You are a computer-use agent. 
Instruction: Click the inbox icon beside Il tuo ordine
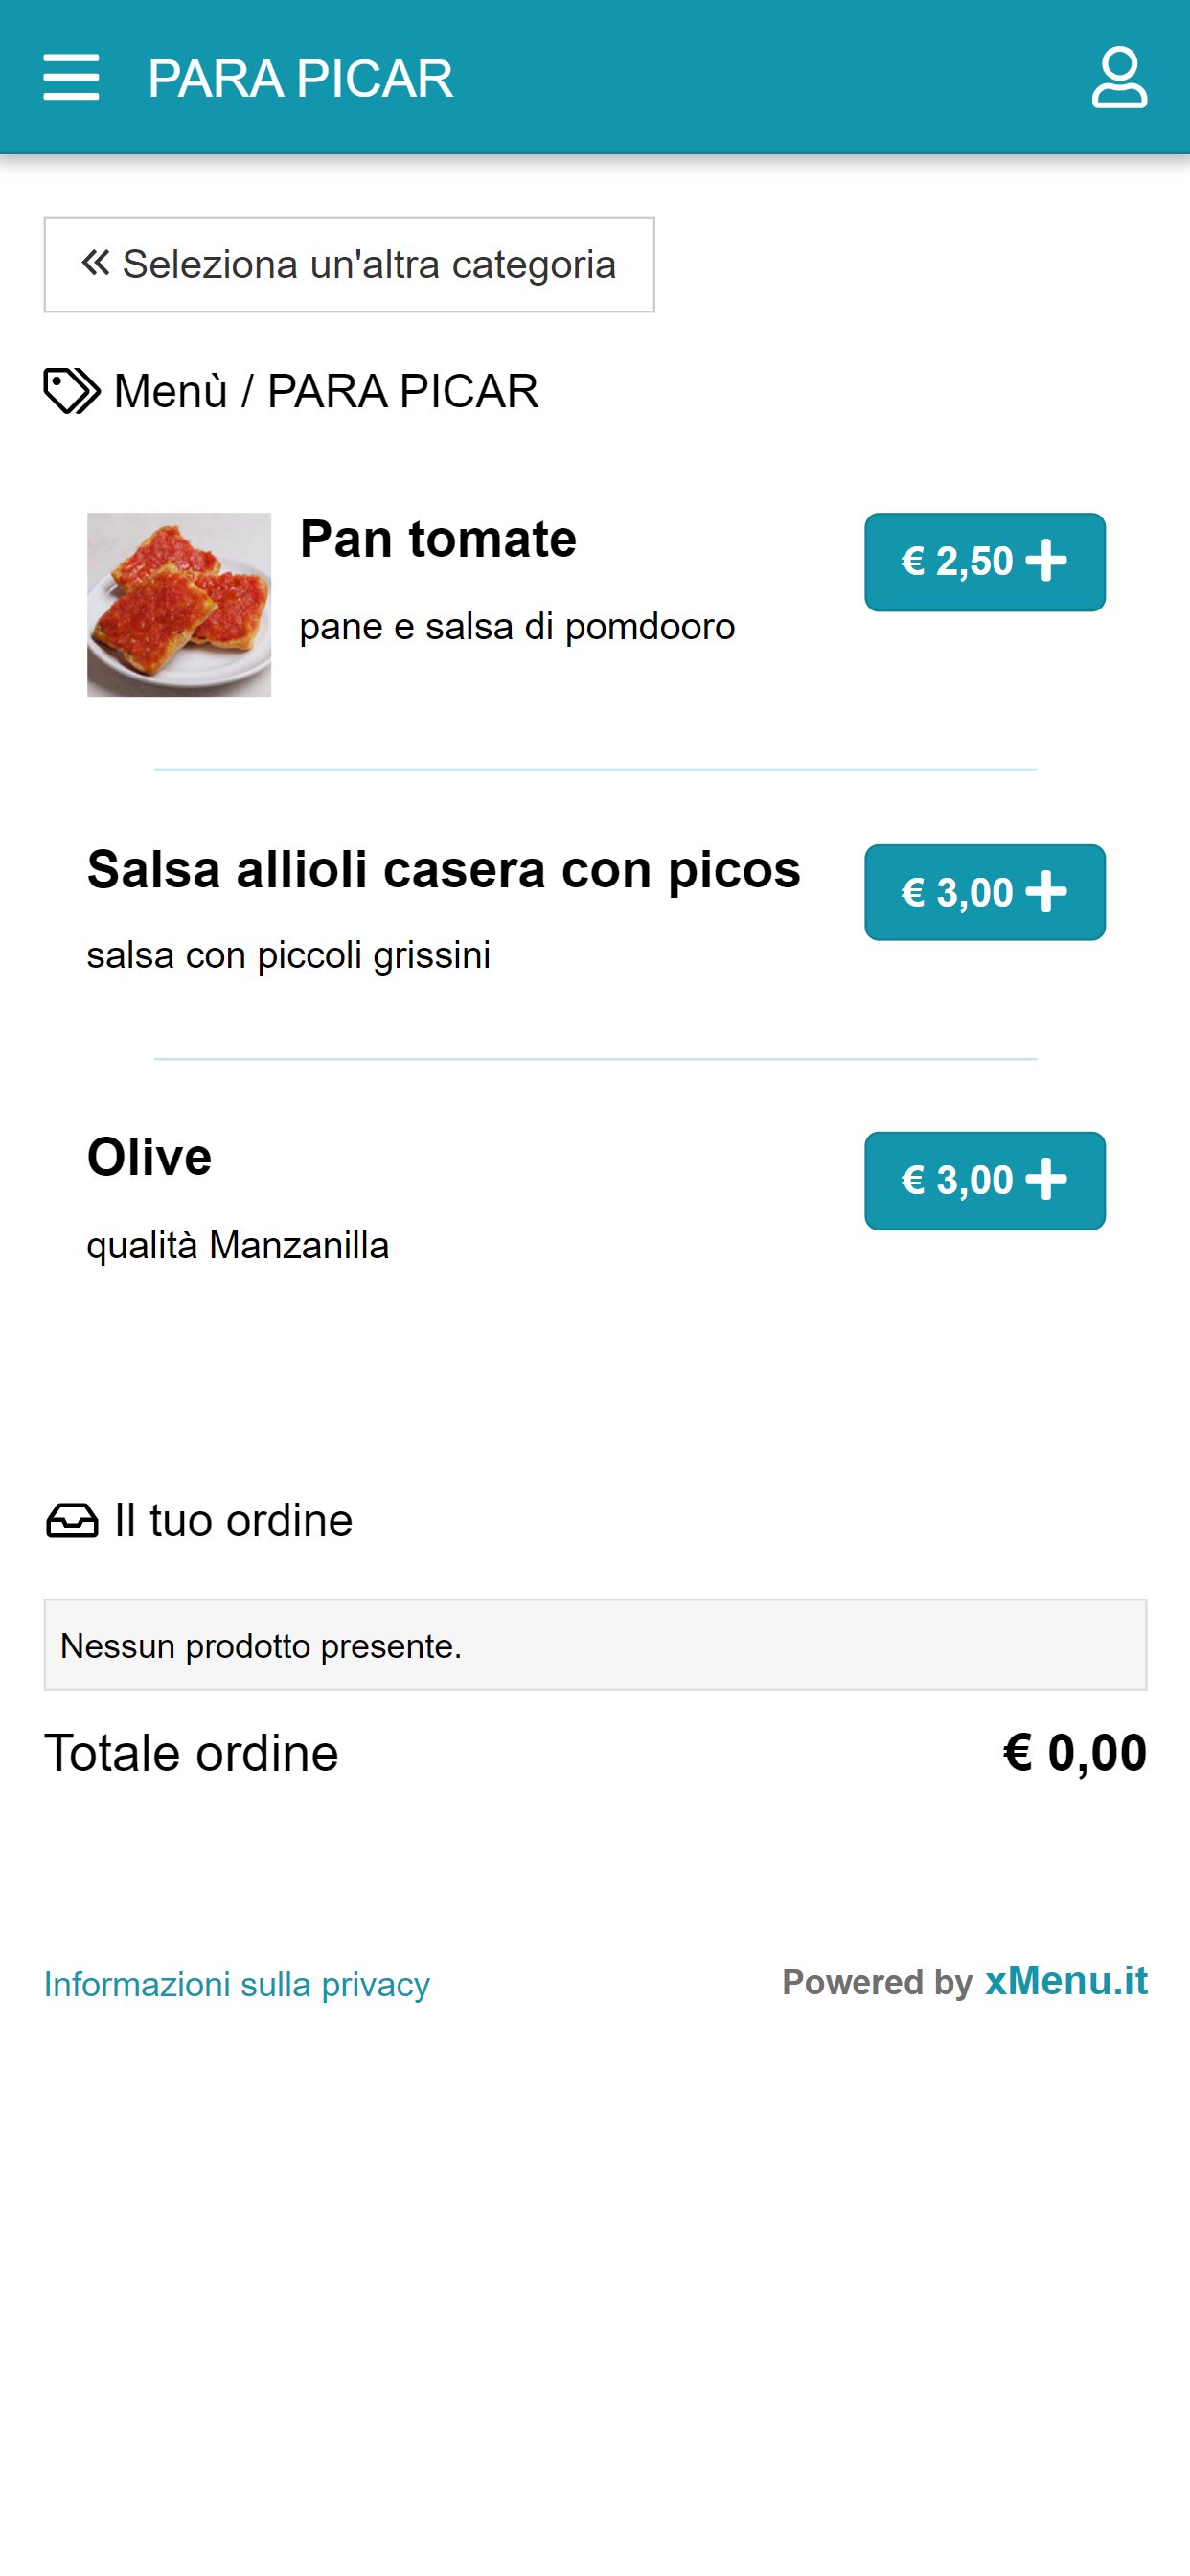click(x=72, y=1520)
